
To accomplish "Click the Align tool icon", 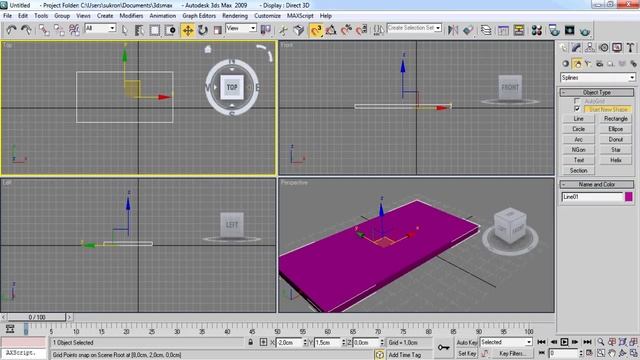I will pos(468,30).
